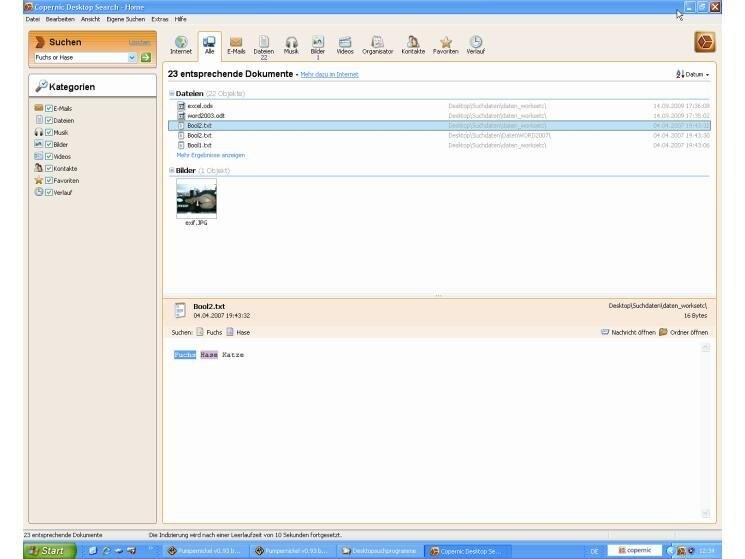Open the search query dropdown arrow
The image size is (745, 559).
(x=132, y=57)
